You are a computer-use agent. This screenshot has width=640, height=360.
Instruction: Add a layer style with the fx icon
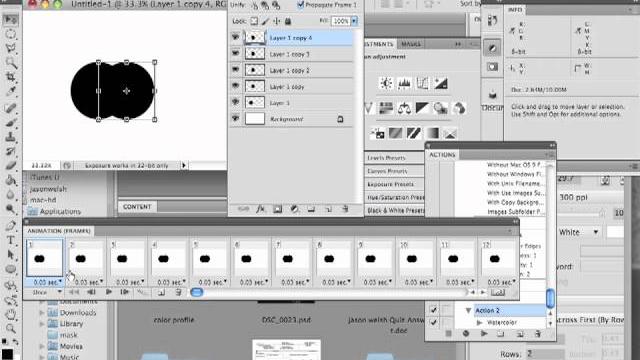tap(260, 209)
